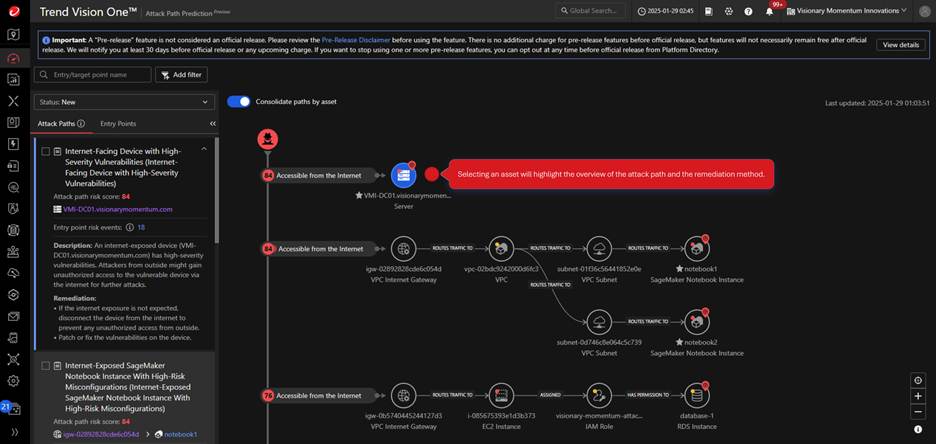The width and height of the screenshot is (936, 444).
Task: Open help question mark icon
Action: pyautogui.click(x=748, y=11)
